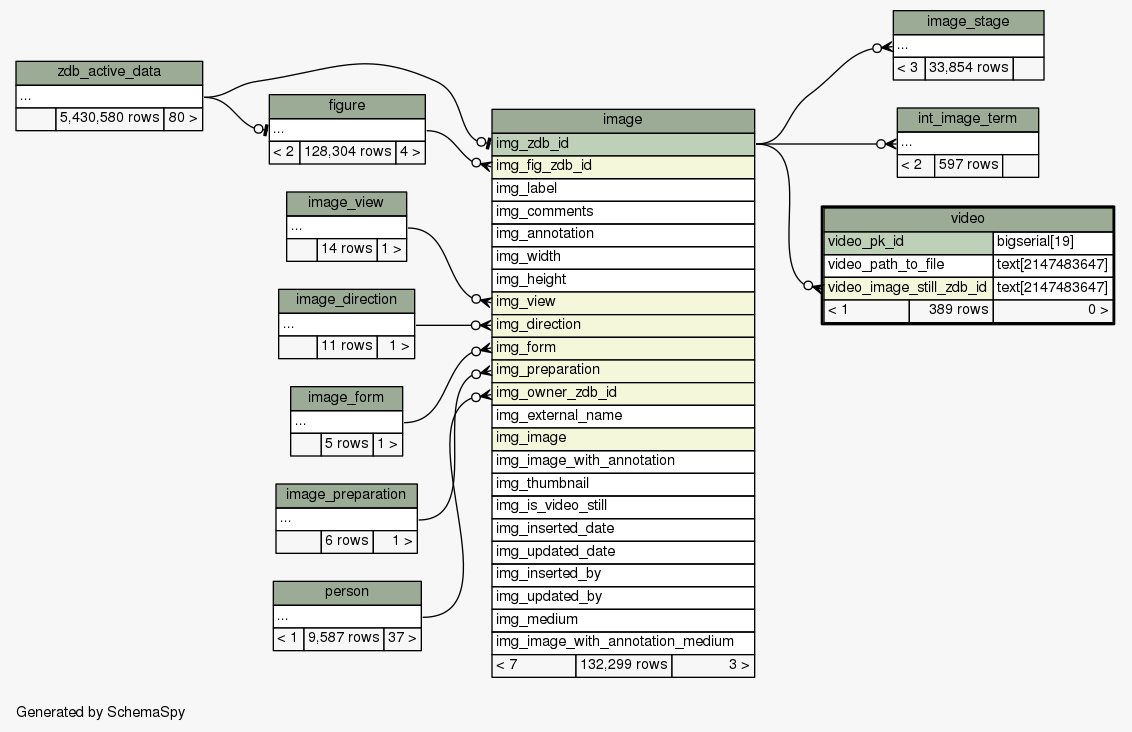
Task: Click the image table header
Action: point(622,120)
